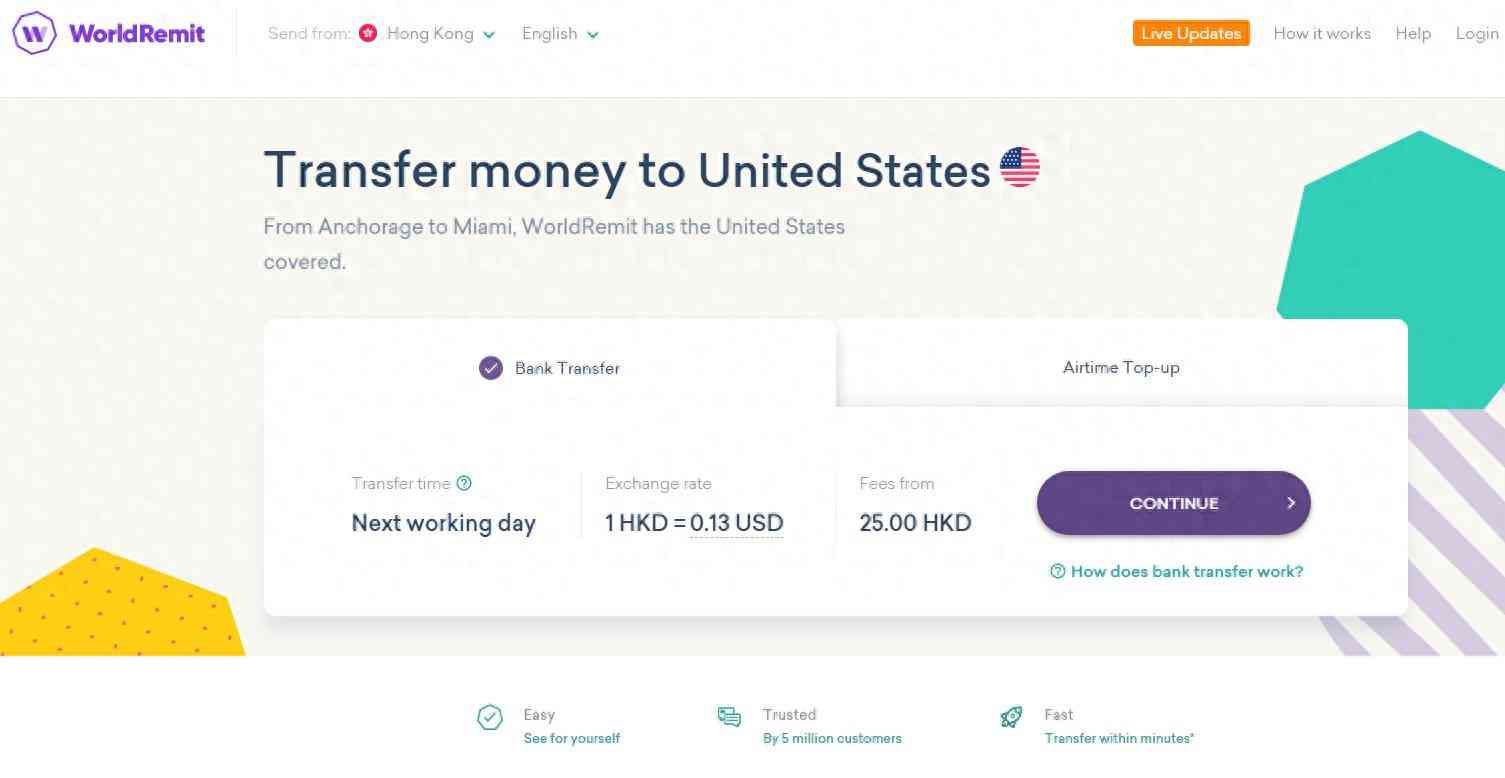Open How it works page

pyautogui.click(x=1321, y=33)
